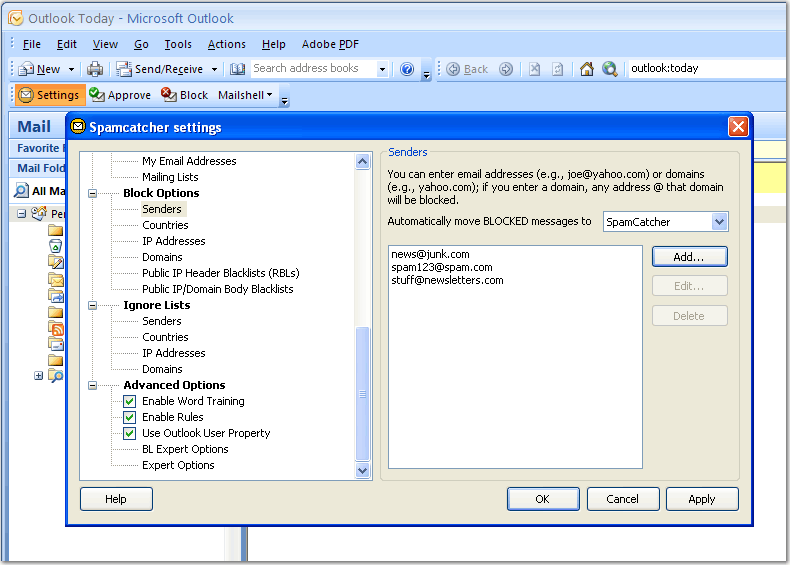790x565 pixels.
Task: Open the address book icon
Action: click(x=237, y=69)
